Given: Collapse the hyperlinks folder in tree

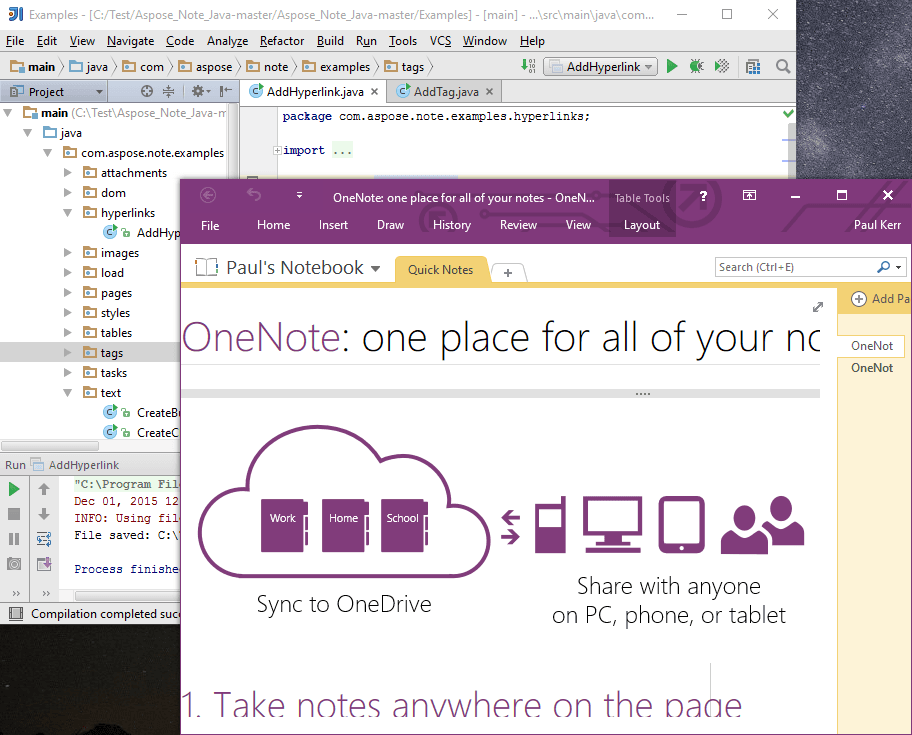Looking at the screenshot, I should coord(67,213).
